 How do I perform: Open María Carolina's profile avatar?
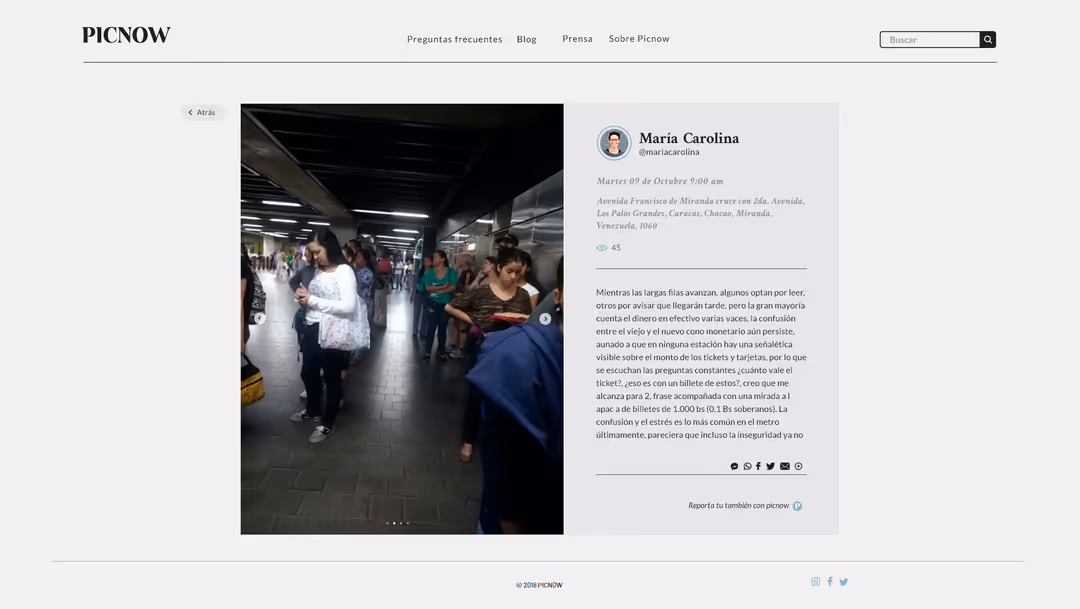(x=614, y=143)
